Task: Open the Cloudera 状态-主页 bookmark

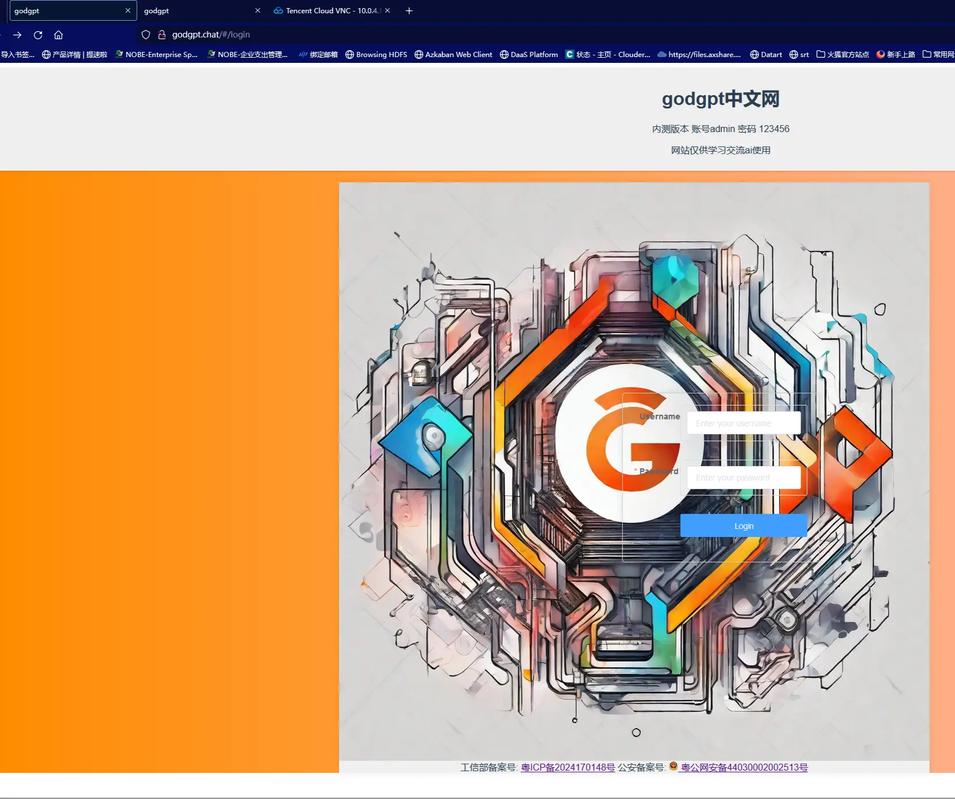Action: point(608,54)
